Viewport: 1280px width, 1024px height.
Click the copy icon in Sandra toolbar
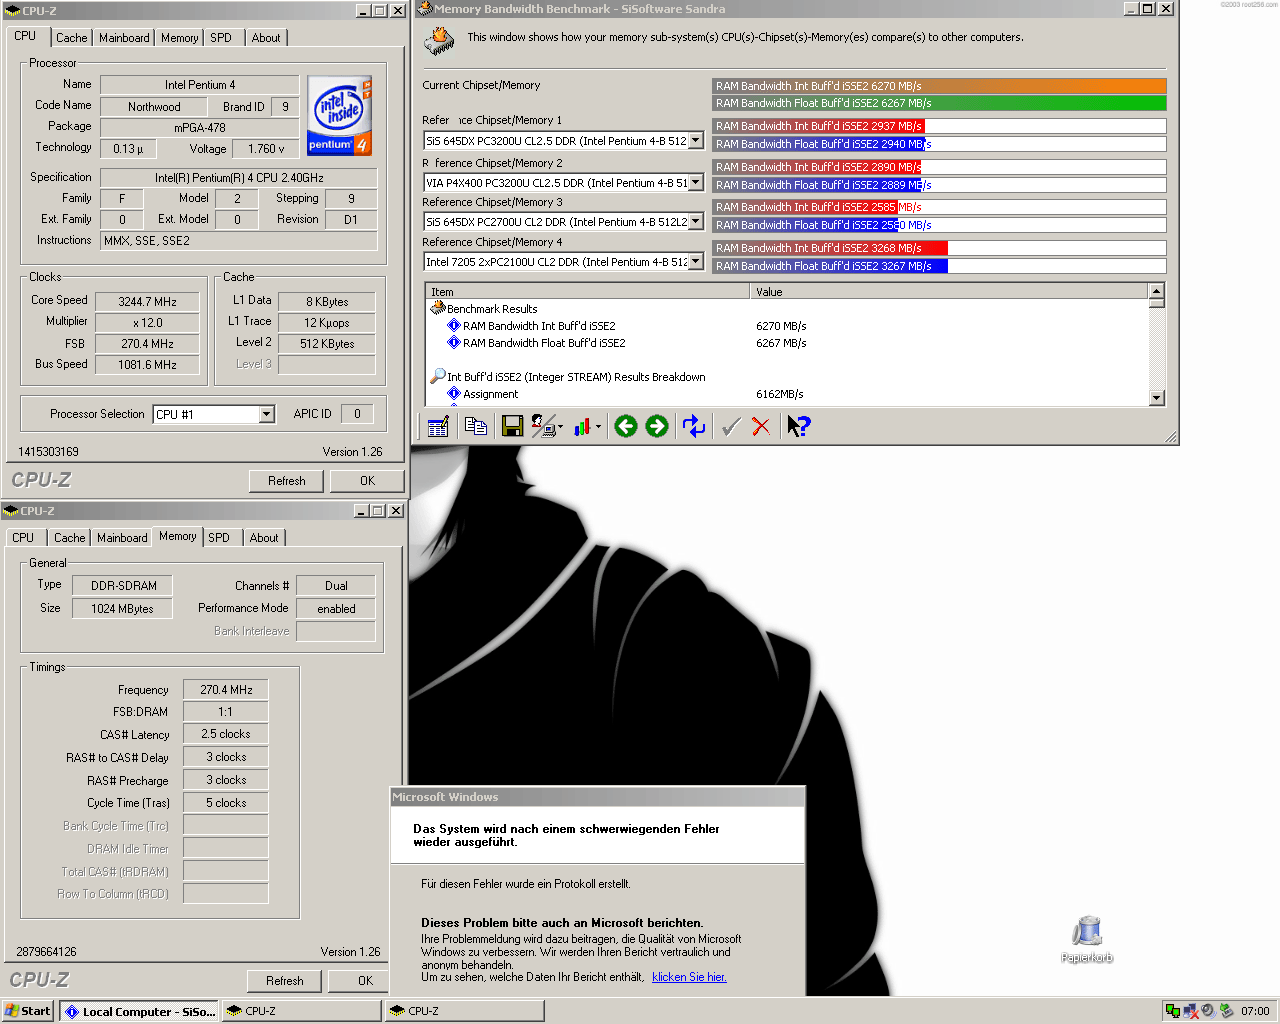tap(476, 427)
